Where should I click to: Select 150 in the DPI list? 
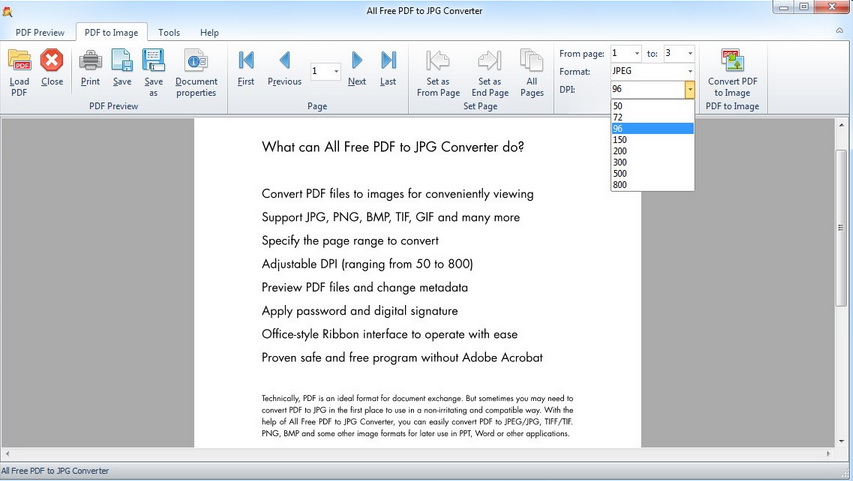[x=652, y=140]
